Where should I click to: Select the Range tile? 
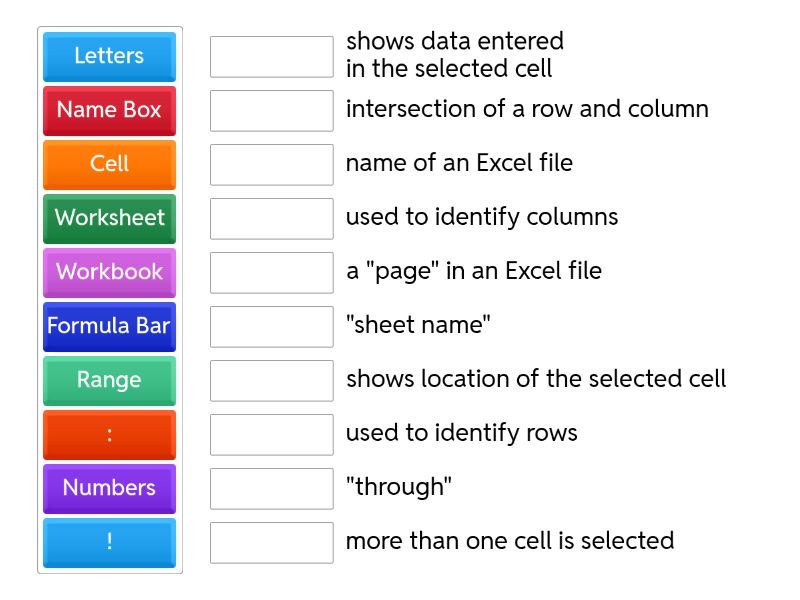[109, 380]
